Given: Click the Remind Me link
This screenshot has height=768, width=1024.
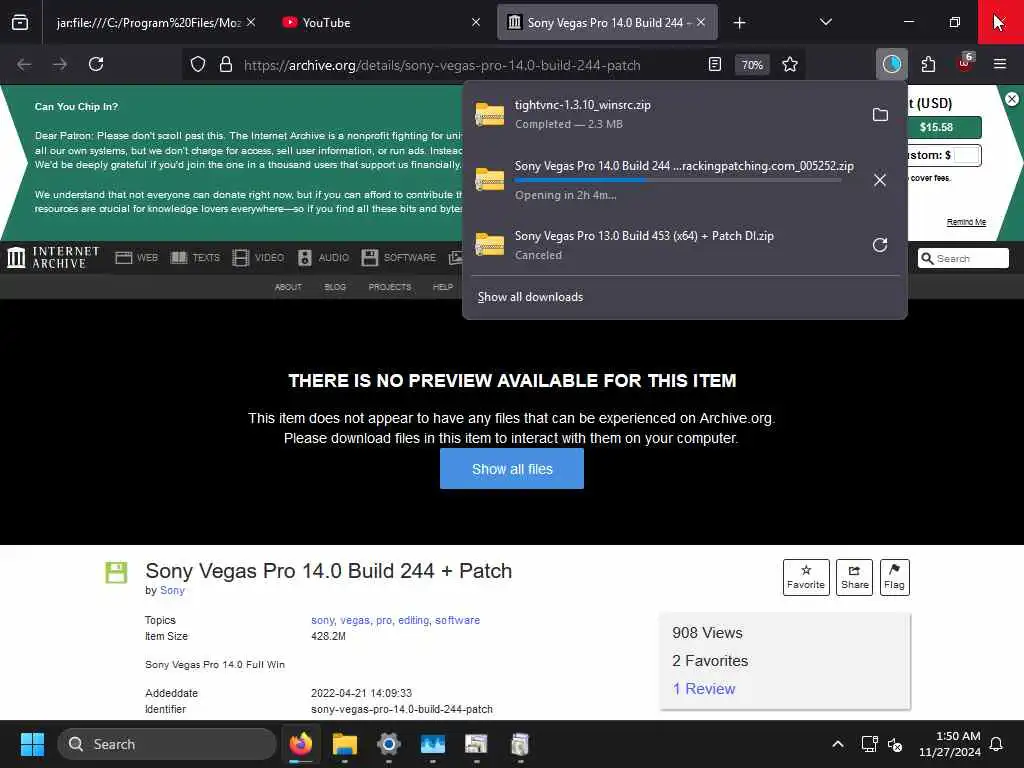Looking at the screenshot, I should pyautogui.click(x=966, y=222).
